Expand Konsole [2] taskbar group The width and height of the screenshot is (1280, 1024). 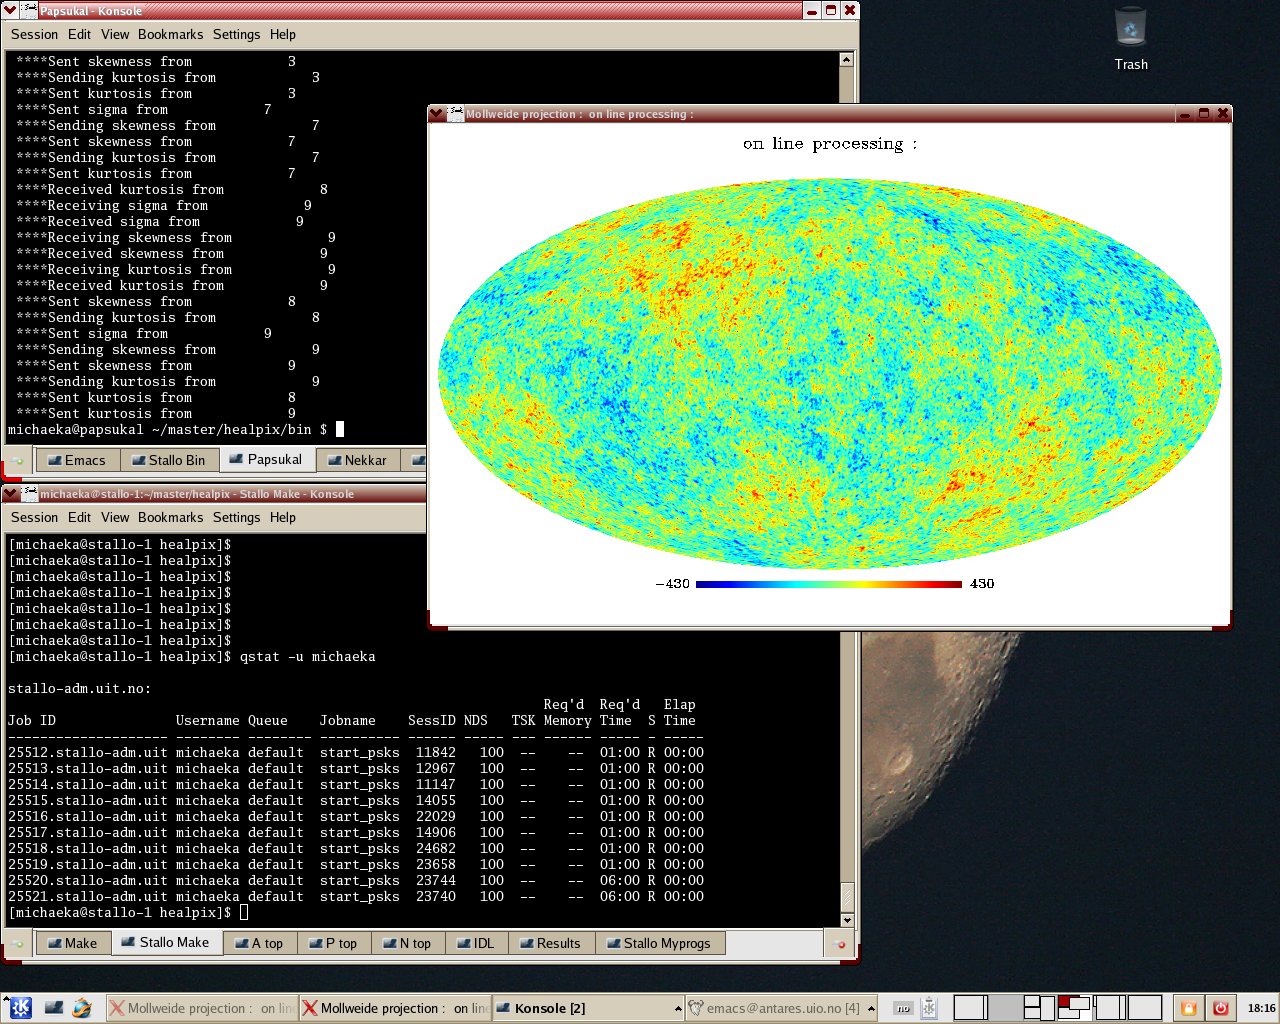coord(589,1008)
